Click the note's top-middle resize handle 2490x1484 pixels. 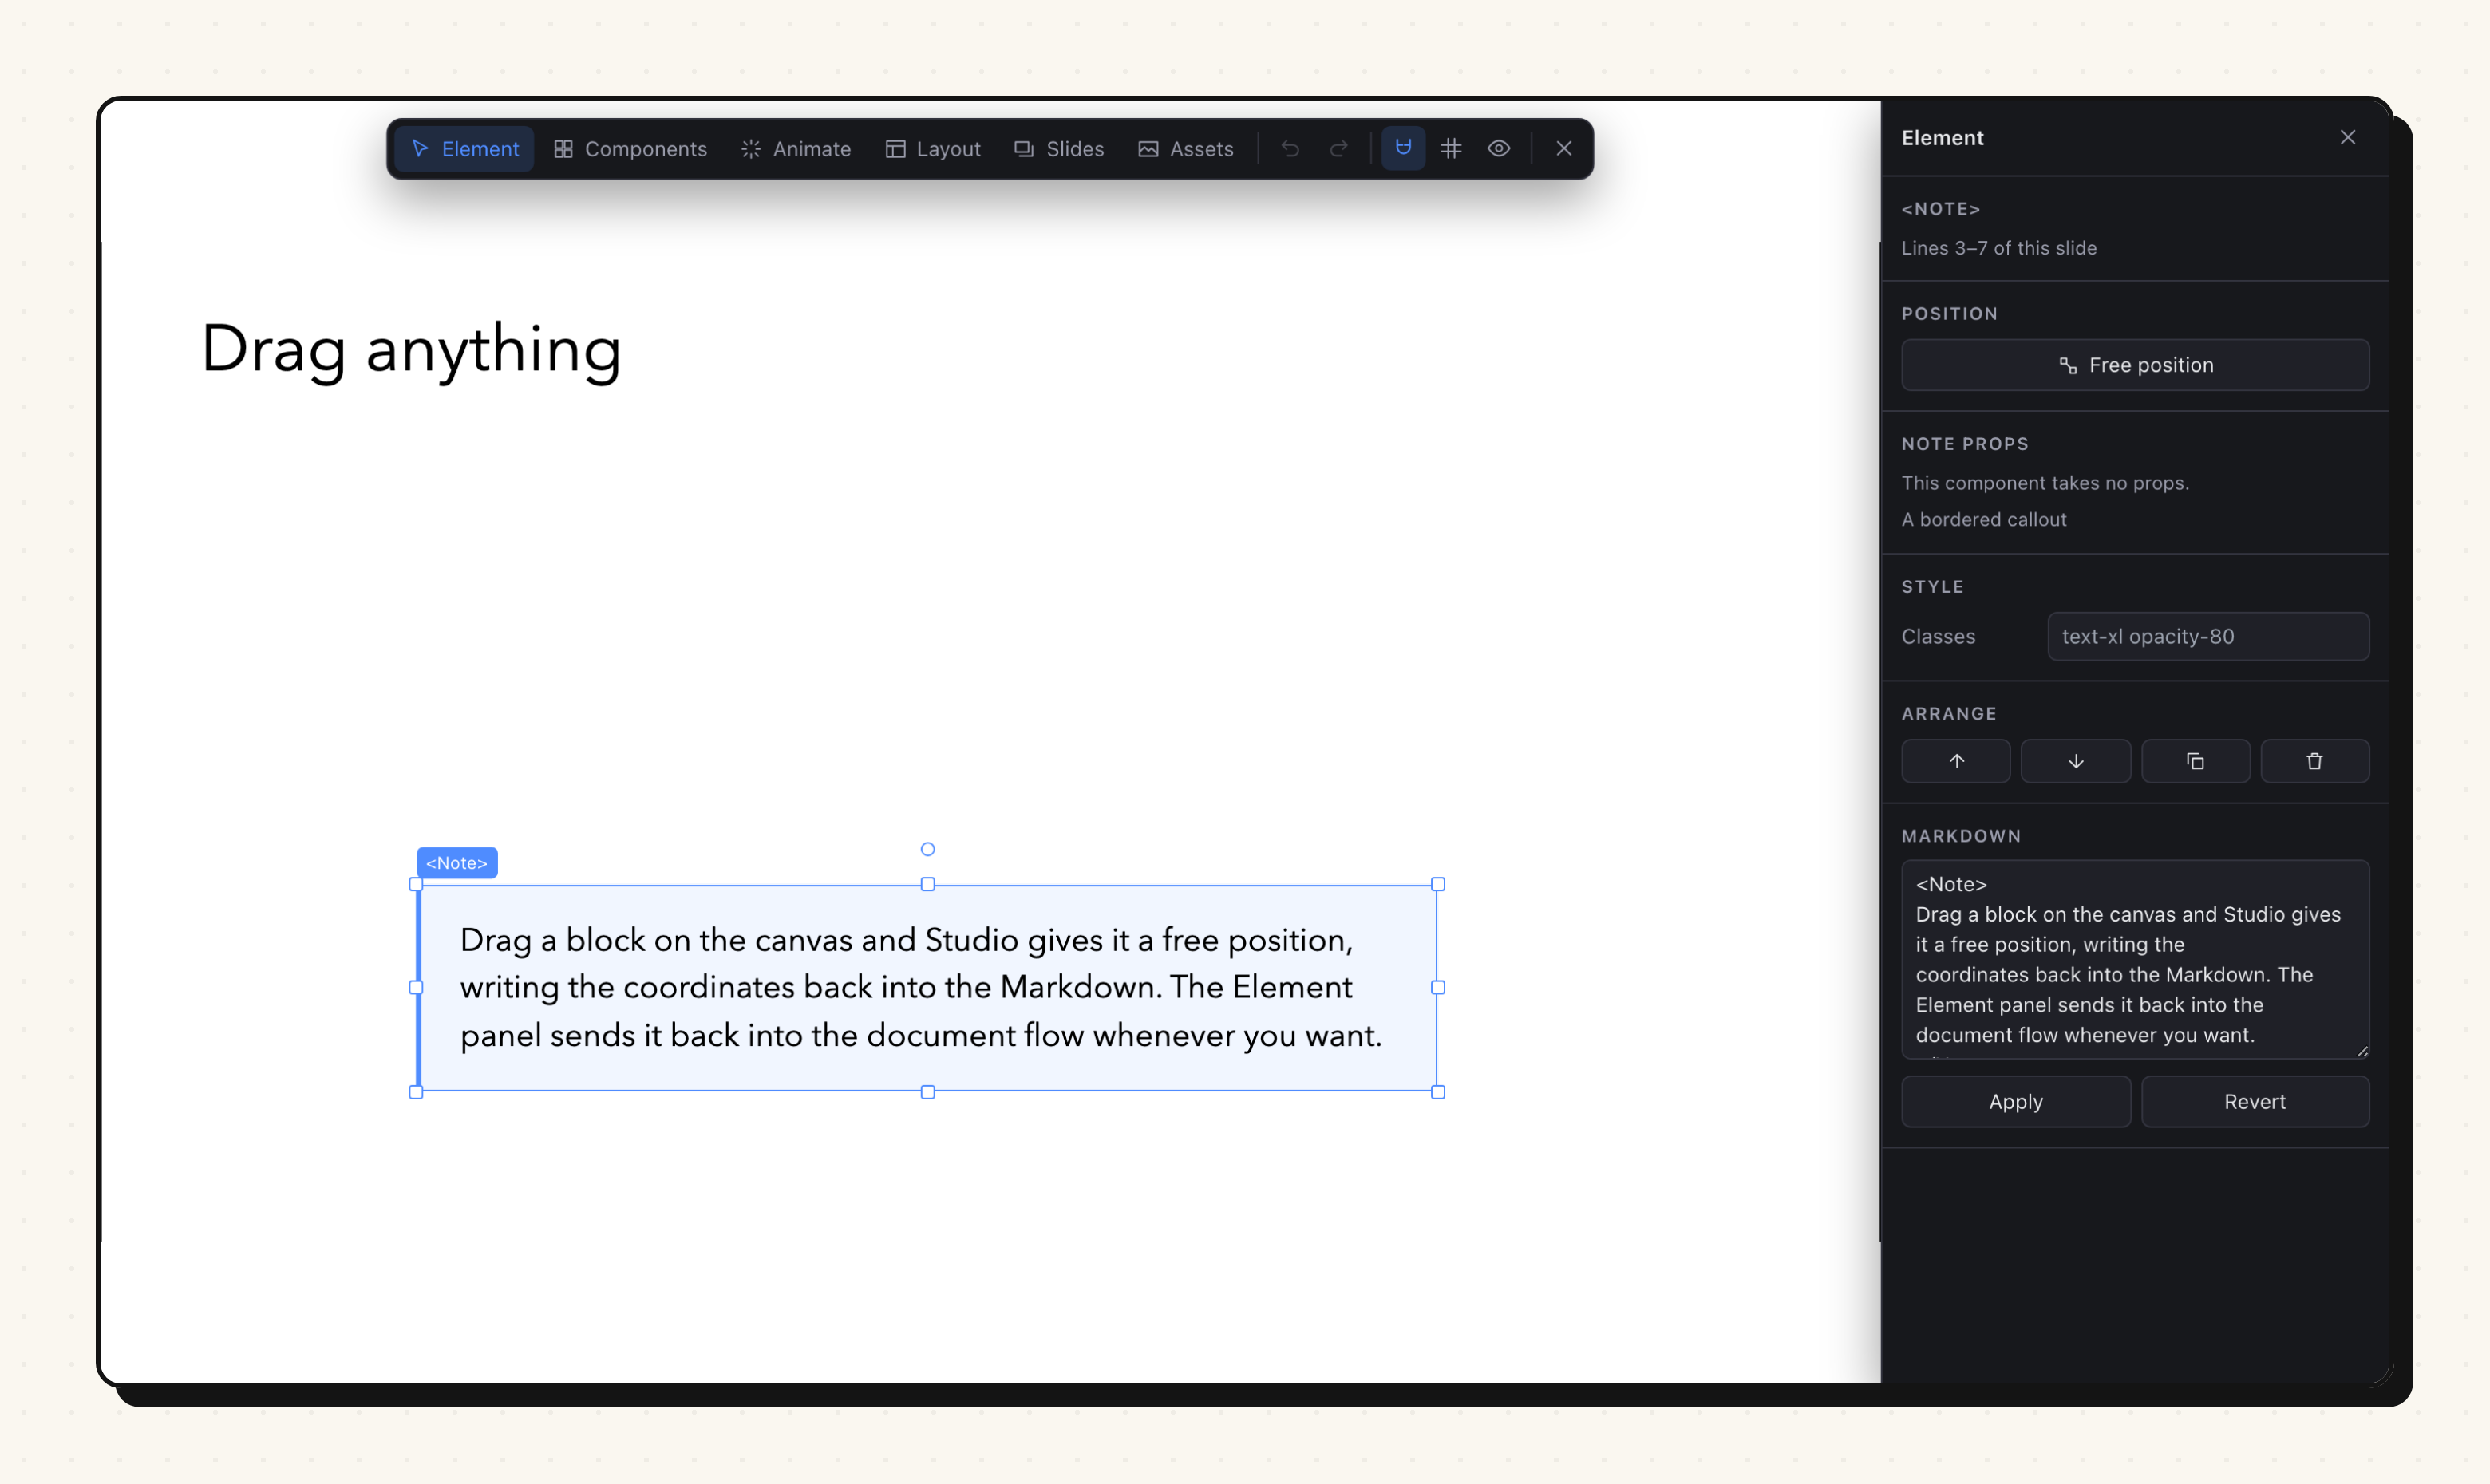tap(928, 884)
